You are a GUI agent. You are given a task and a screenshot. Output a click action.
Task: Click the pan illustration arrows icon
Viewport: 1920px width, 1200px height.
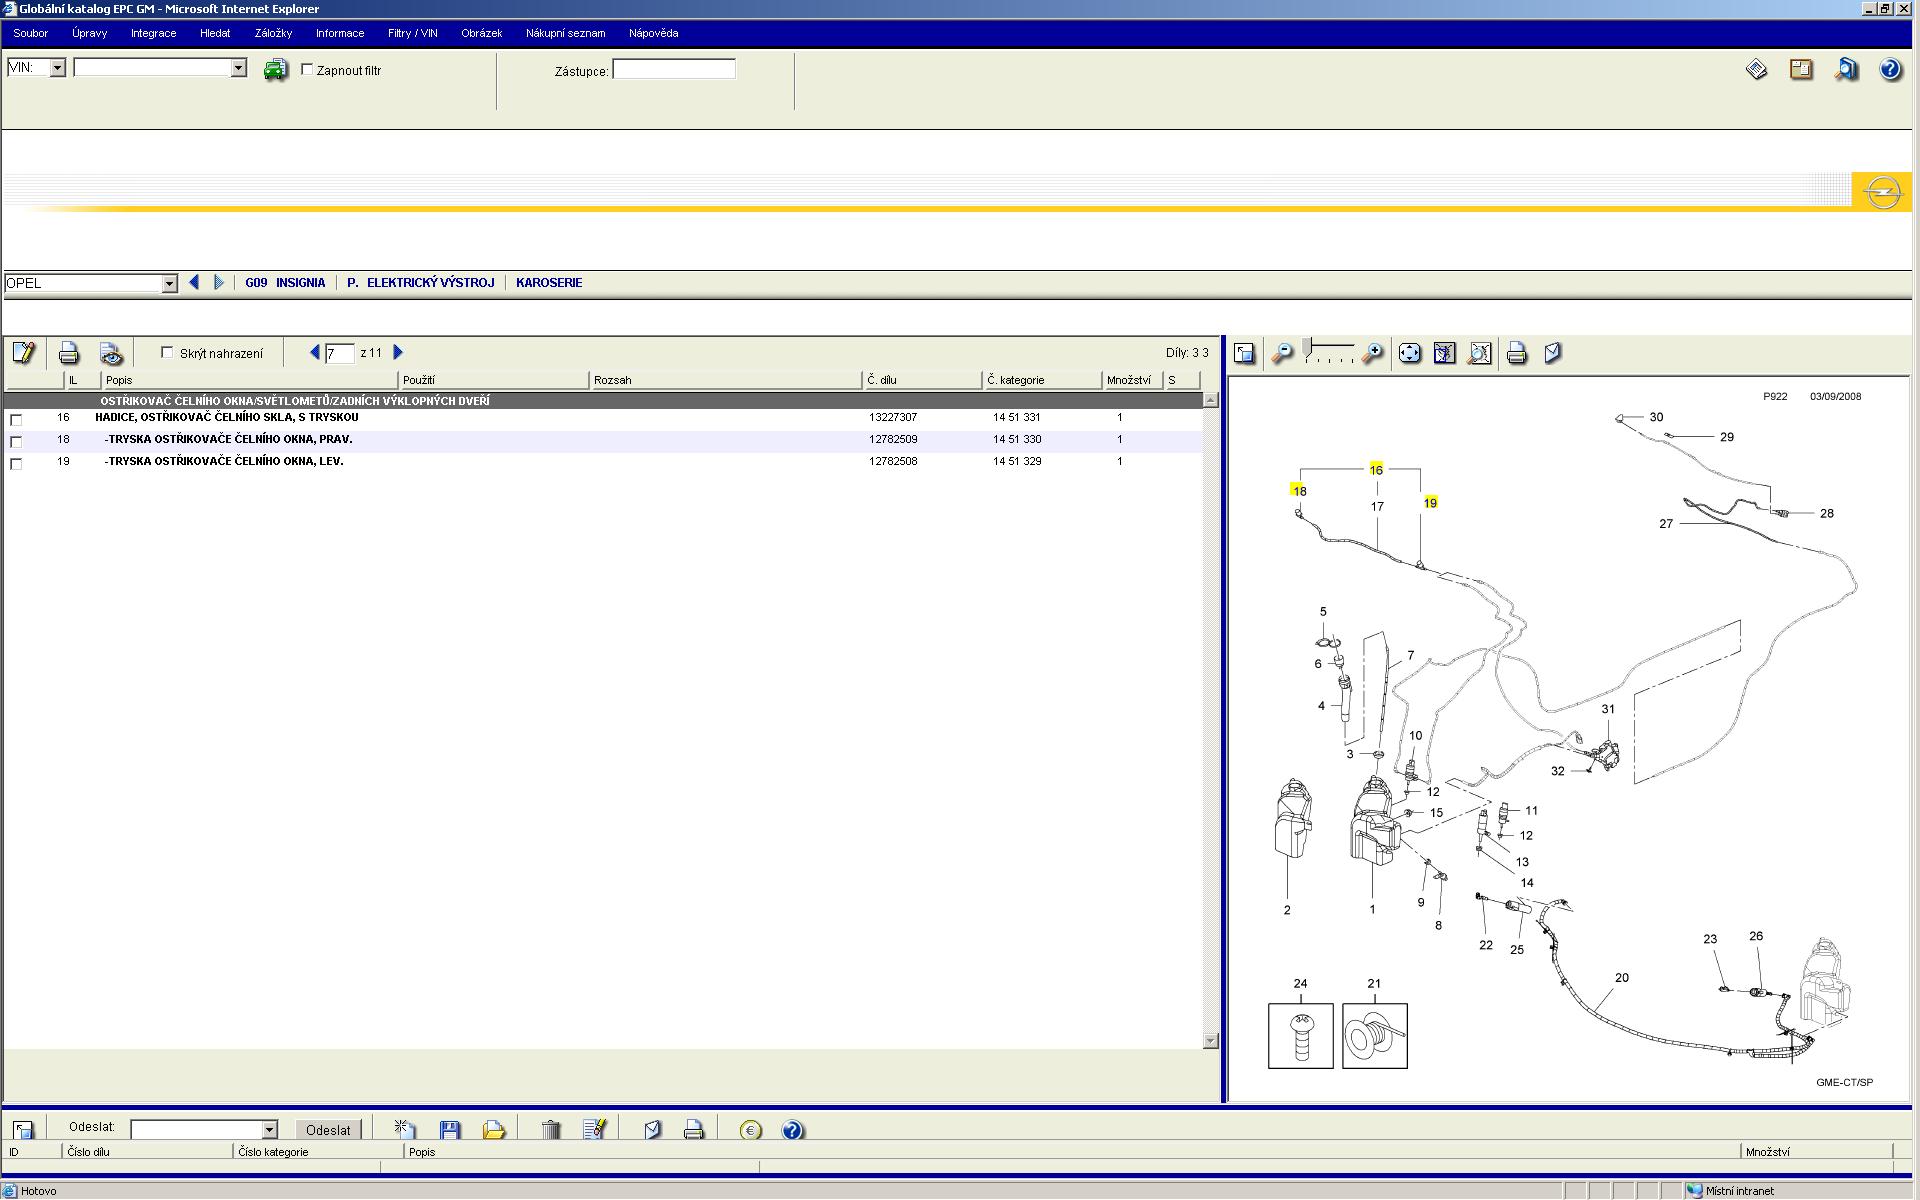[x=1409, y=353]
